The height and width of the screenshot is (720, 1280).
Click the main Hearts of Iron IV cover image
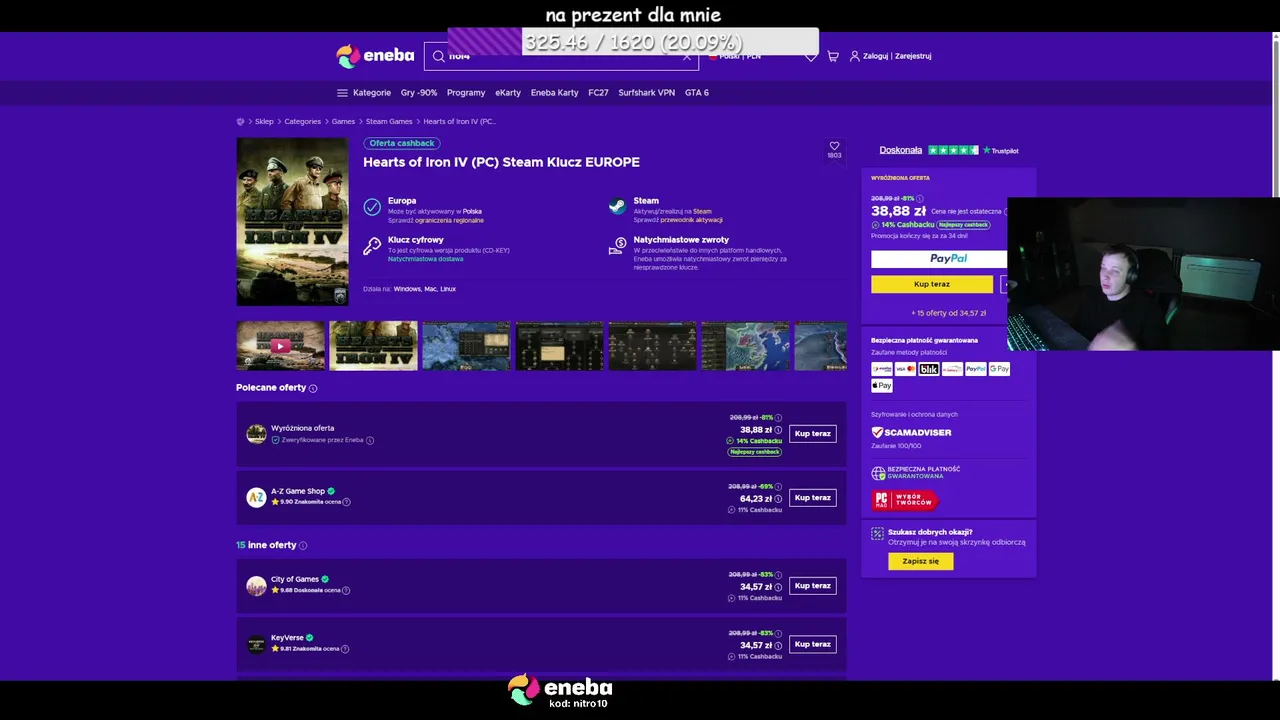pos(292,221)
